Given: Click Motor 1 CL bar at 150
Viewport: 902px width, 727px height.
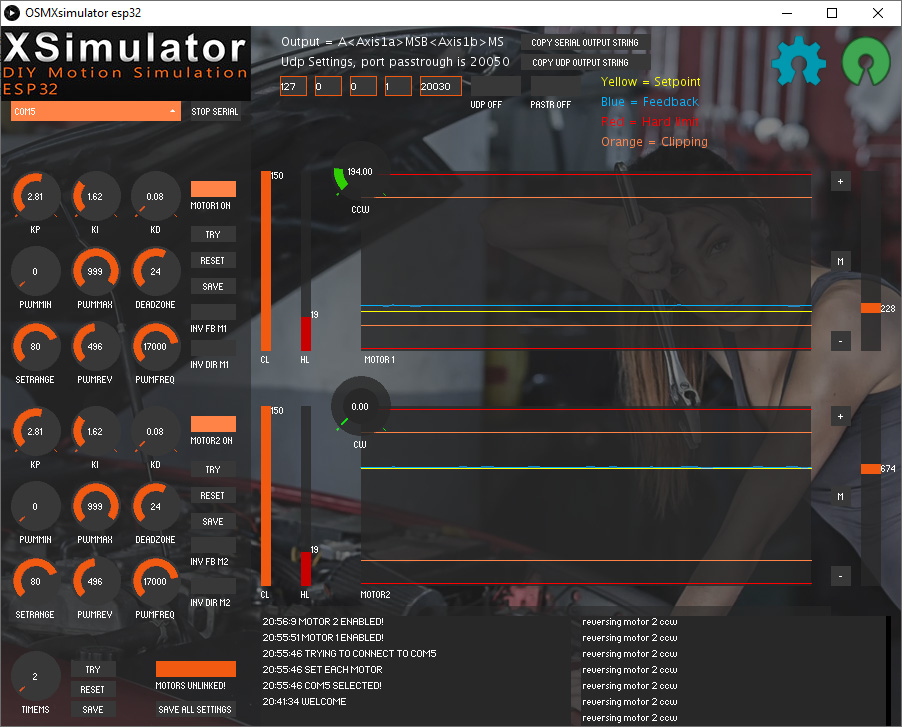Looking at the screenshot, I should click(x=266, y=261).
